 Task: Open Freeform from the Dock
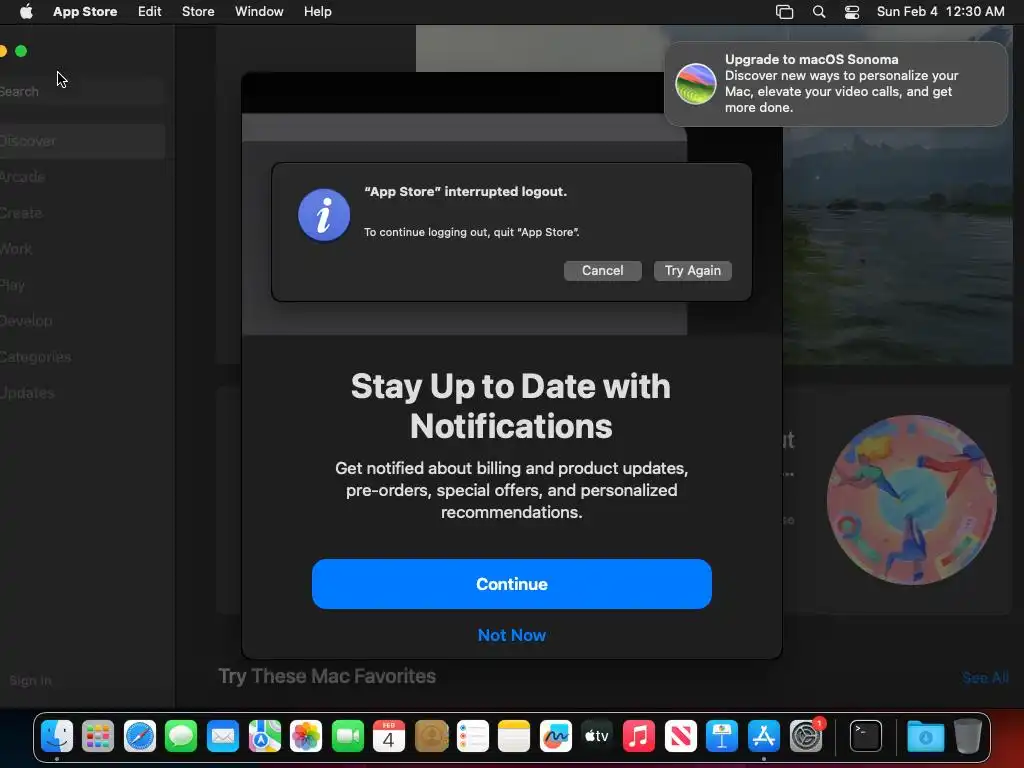(x=556, y=737)
